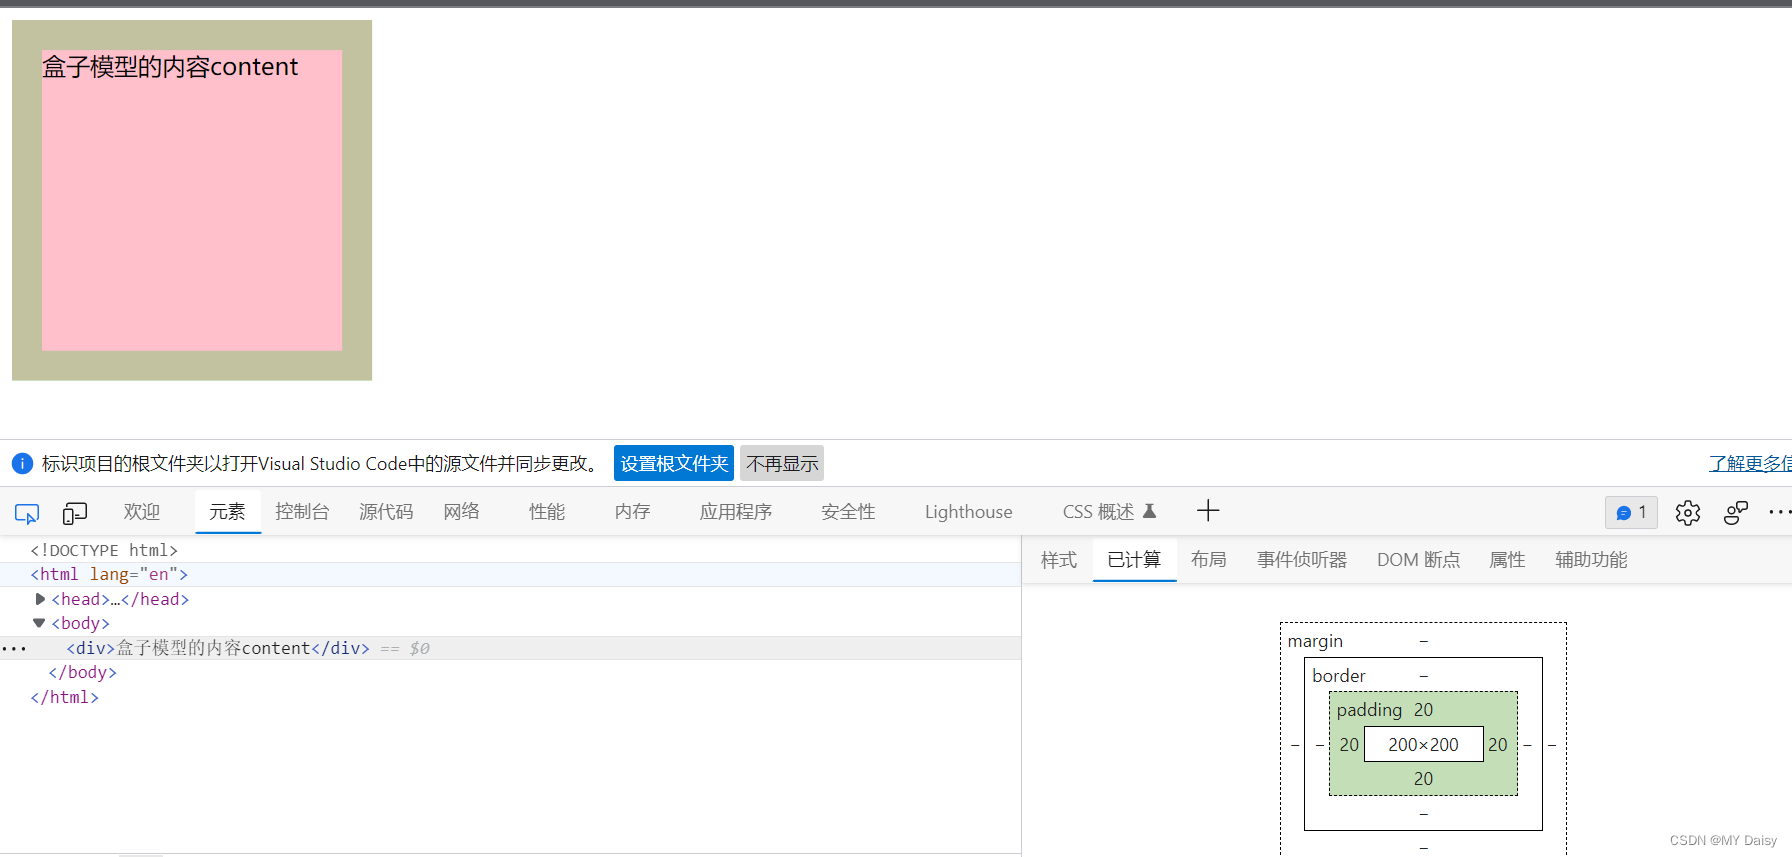Open the feedback people icon
The image size is (1792, 857).
point(1736,513)
